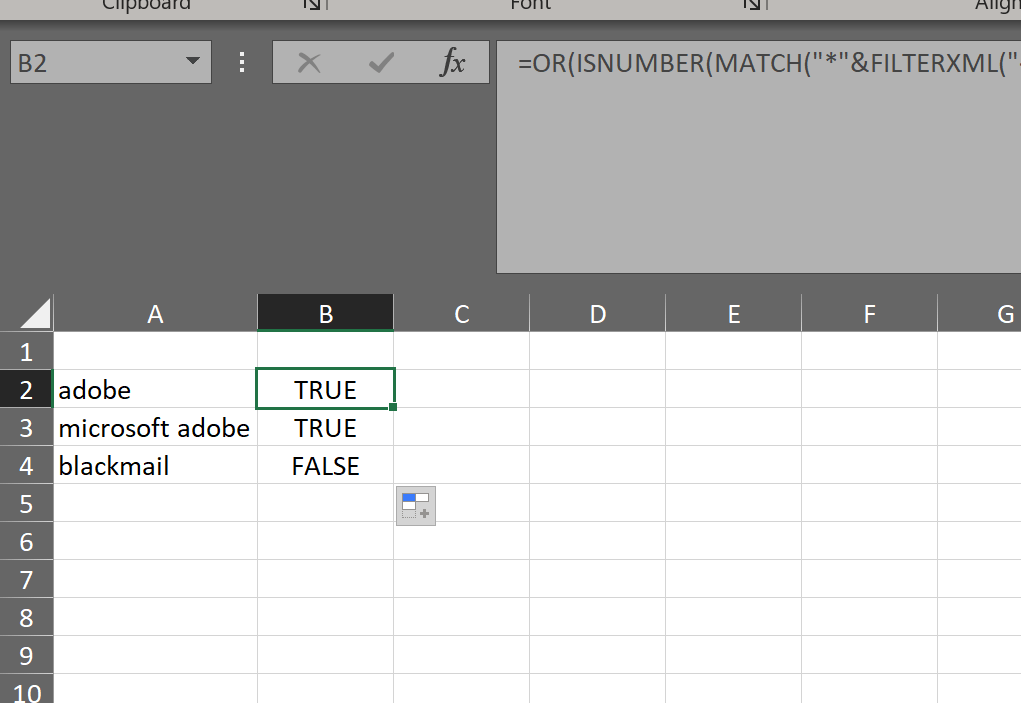Open Clipboard group dialog launcher

(315, 5)
